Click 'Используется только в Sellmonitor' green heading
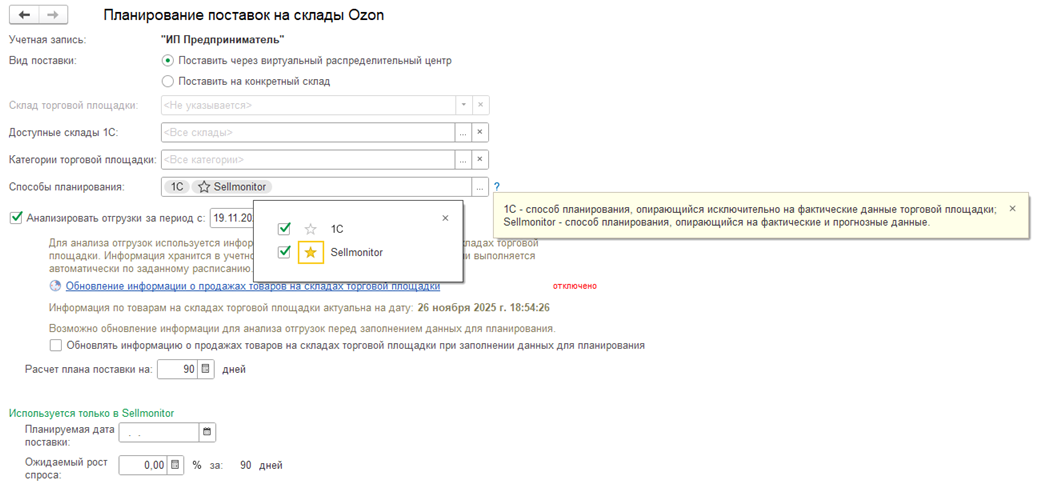 (91, 413)
